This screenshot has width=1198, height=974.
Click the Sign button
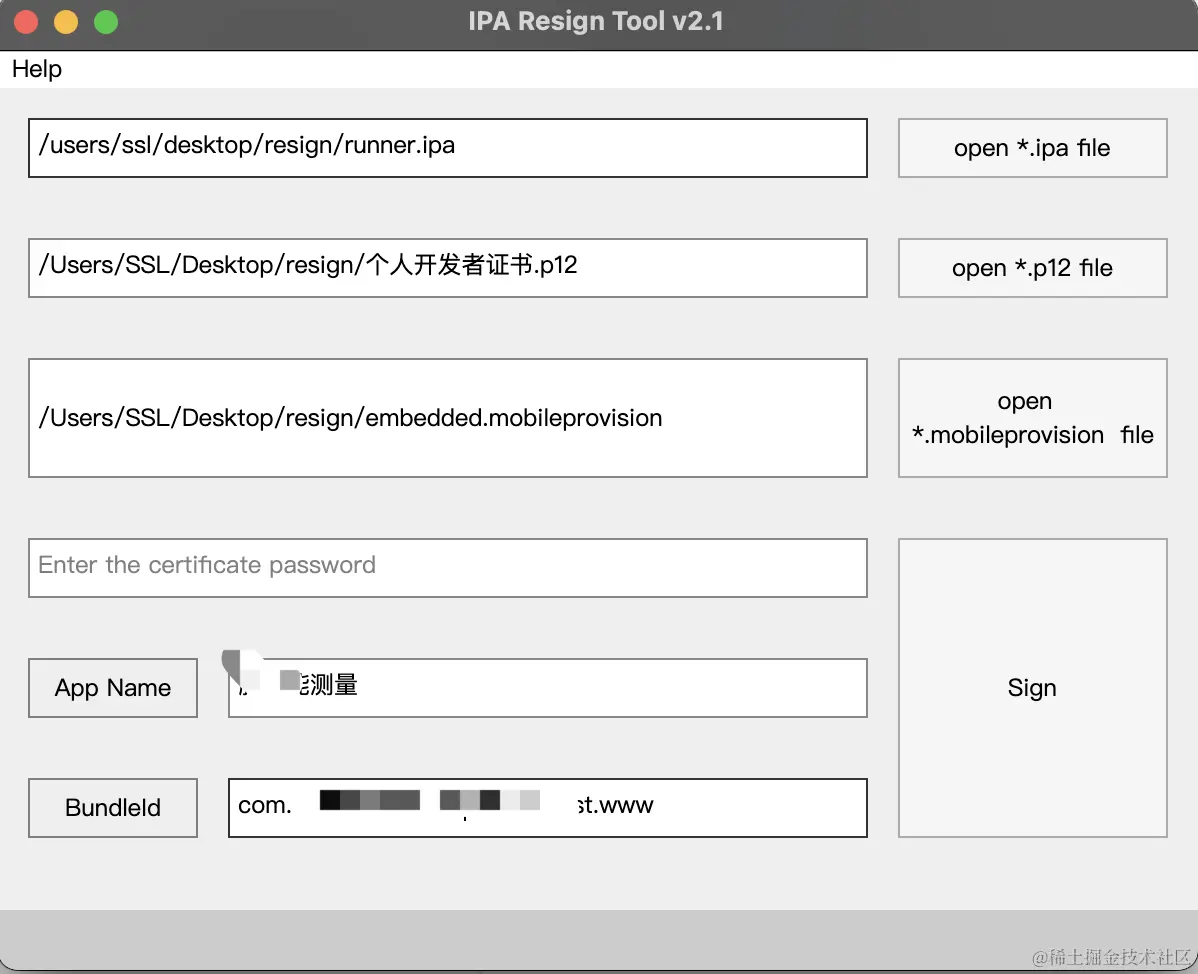[x=1032, y=688]
